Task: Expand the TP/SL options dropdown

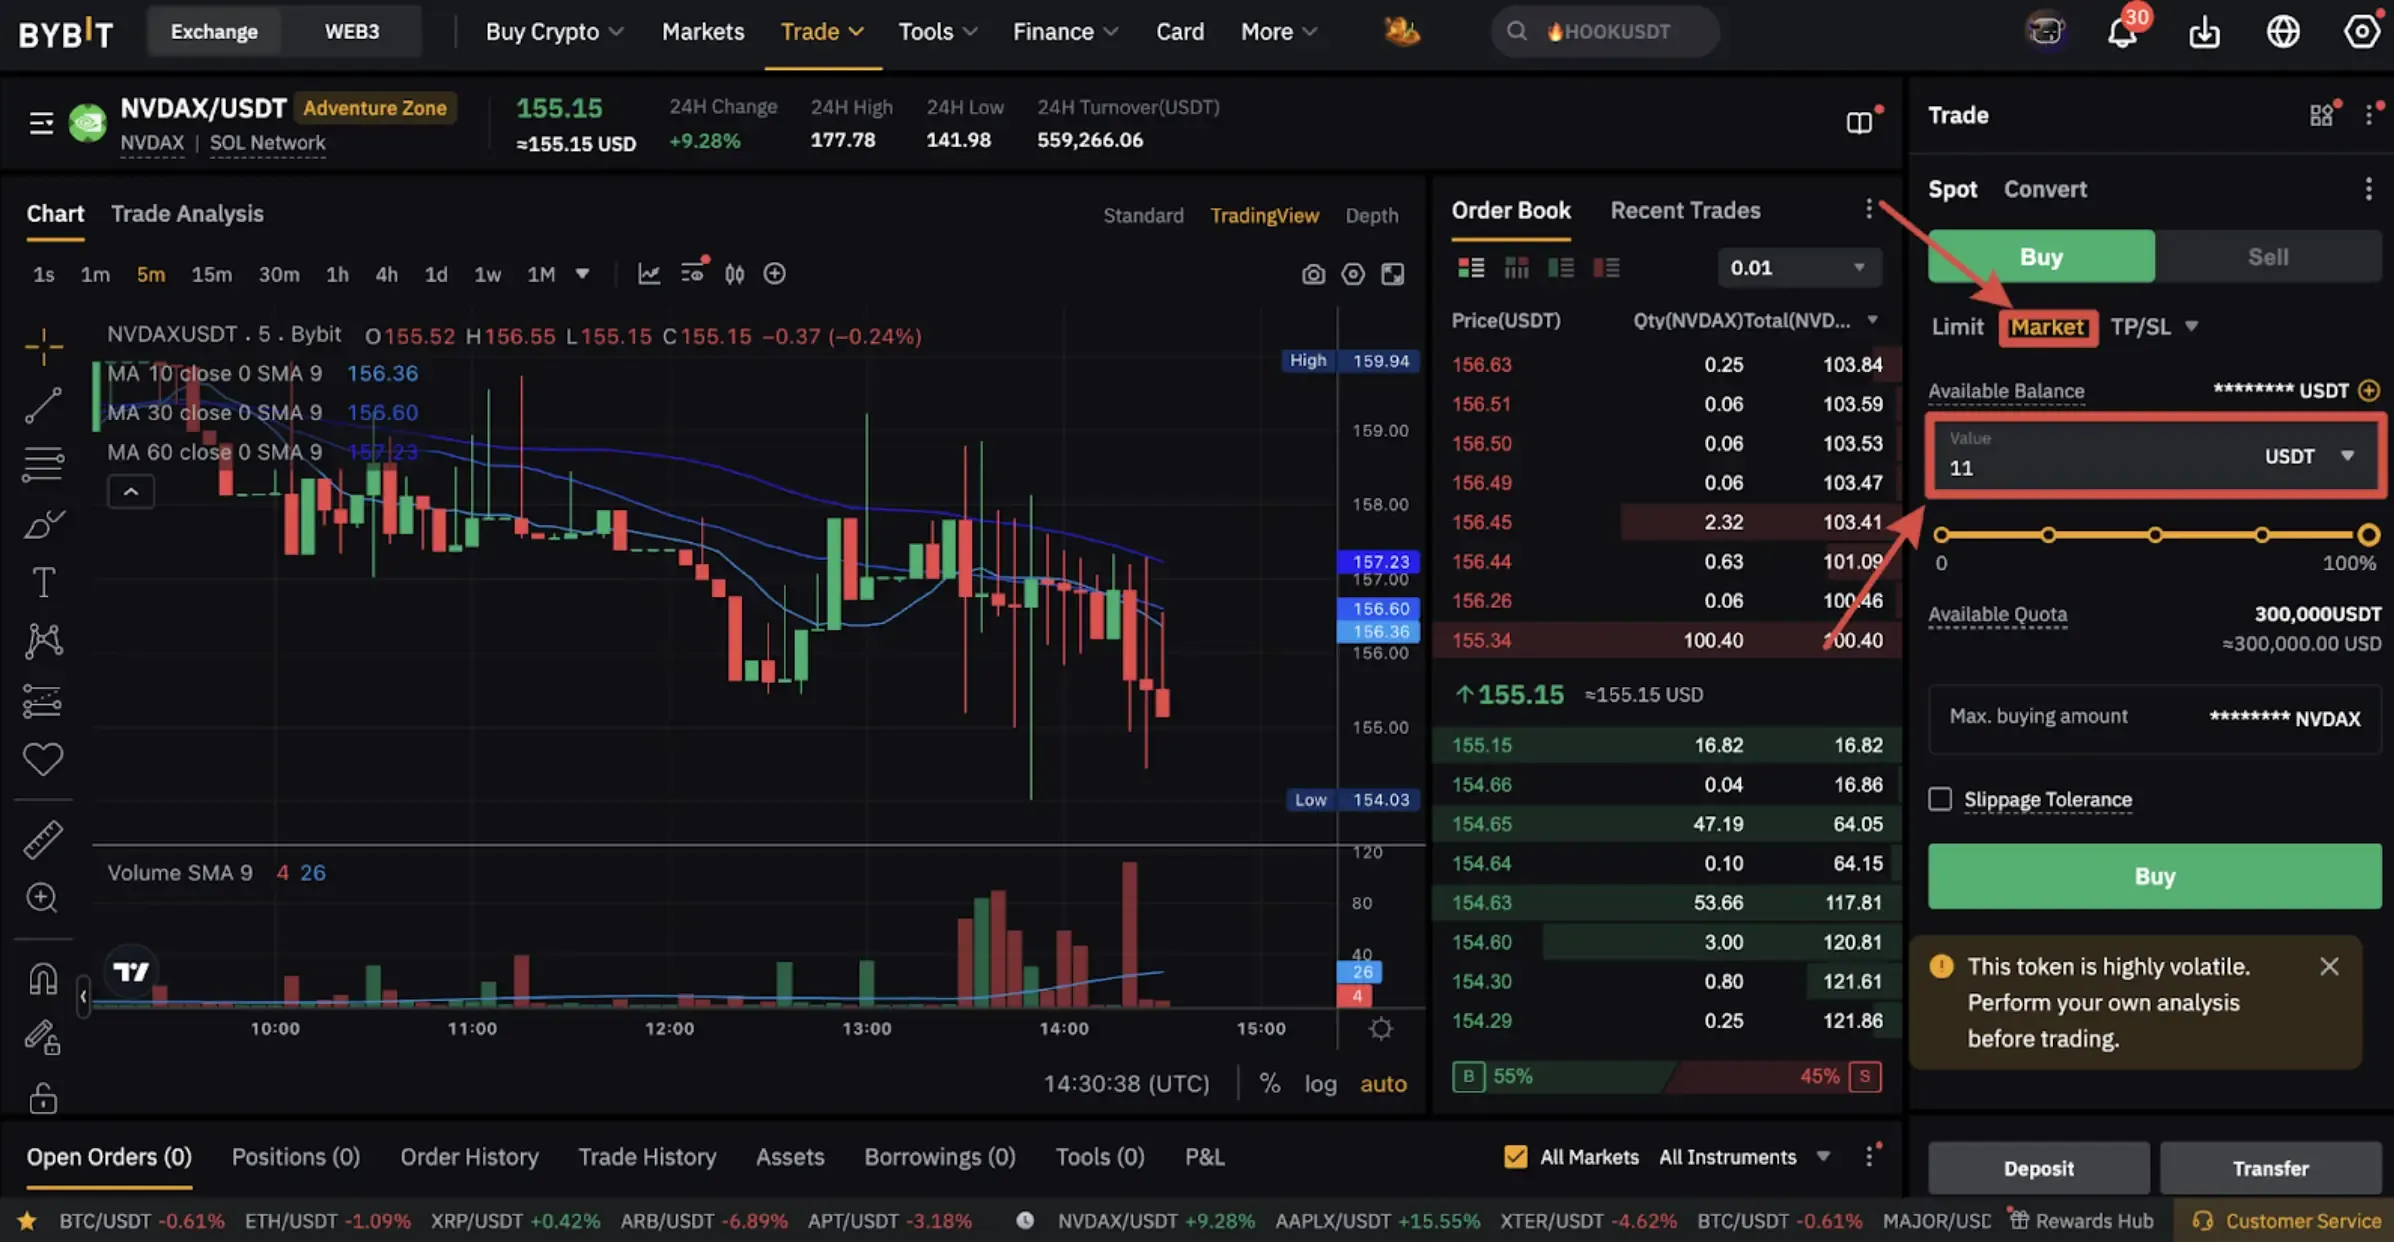Action: 2191,326
